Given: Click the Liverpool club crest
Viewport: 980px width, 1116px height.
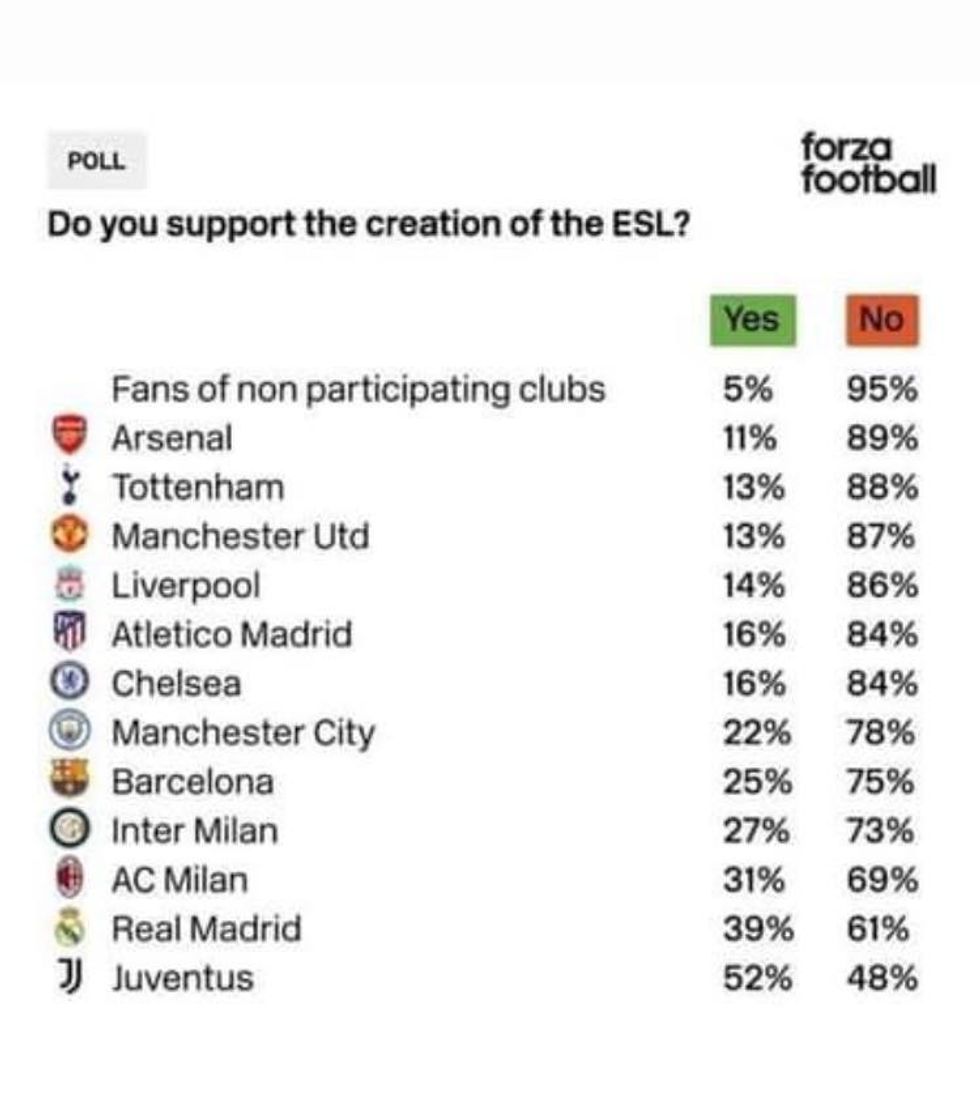Looking at the screenshot, I should [69, 585].
